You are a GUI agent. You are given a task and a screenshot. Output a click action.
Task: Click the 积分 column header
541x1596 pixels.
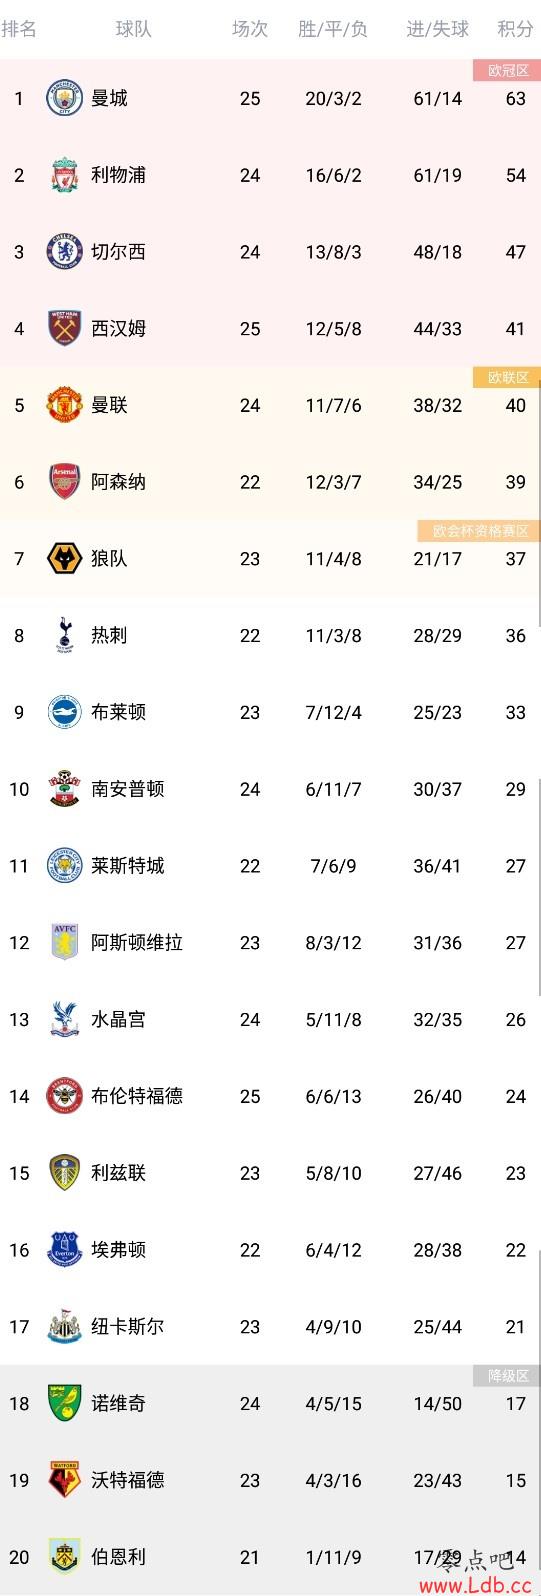point(515,29)
